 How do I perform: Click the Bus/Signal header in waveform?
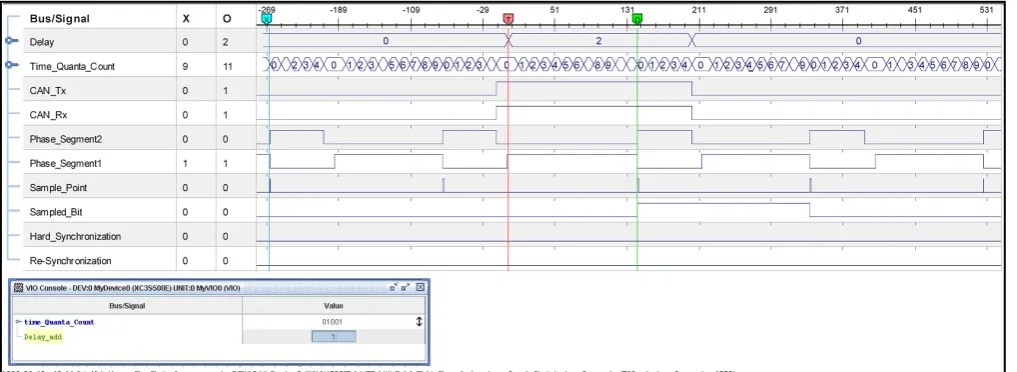(60, 19)
